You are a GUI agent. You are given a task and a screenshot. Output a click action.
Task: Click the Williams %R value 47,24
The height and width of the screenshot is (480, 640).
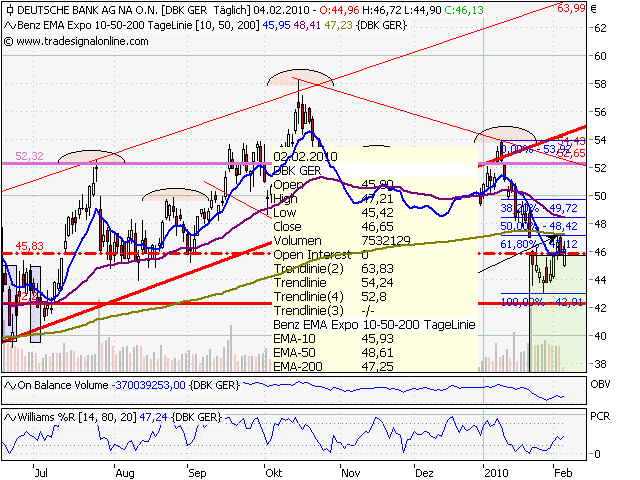tap(153, 417)
